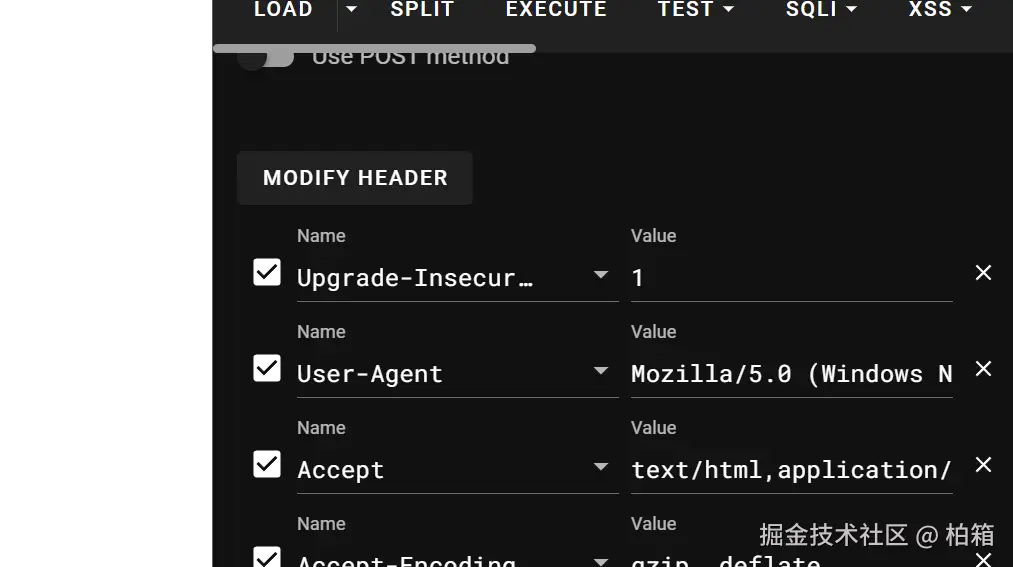This screenshot has height=567, width=1013.
Task: Expand the Upgrade-Insecure name dropdown
Action: [x=601, y=275]
